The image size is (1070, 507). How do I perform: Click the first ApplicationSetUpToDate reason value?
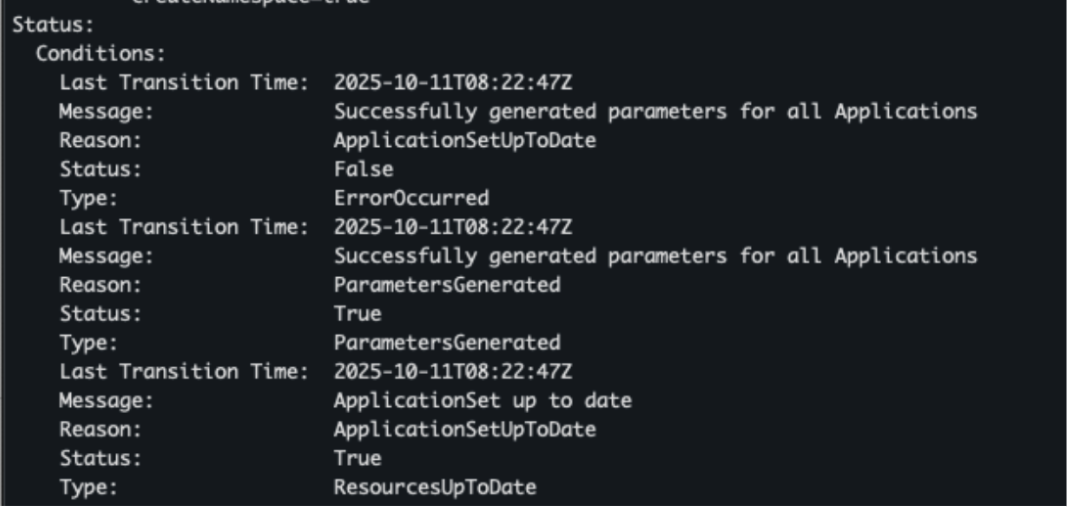(x=465, y=140)
